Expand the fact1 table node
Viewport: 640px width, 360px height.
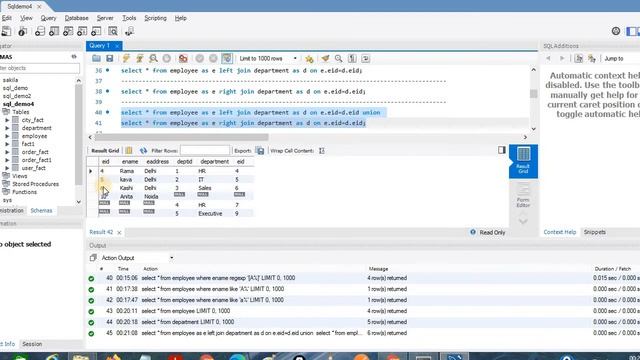click(7, 144)
